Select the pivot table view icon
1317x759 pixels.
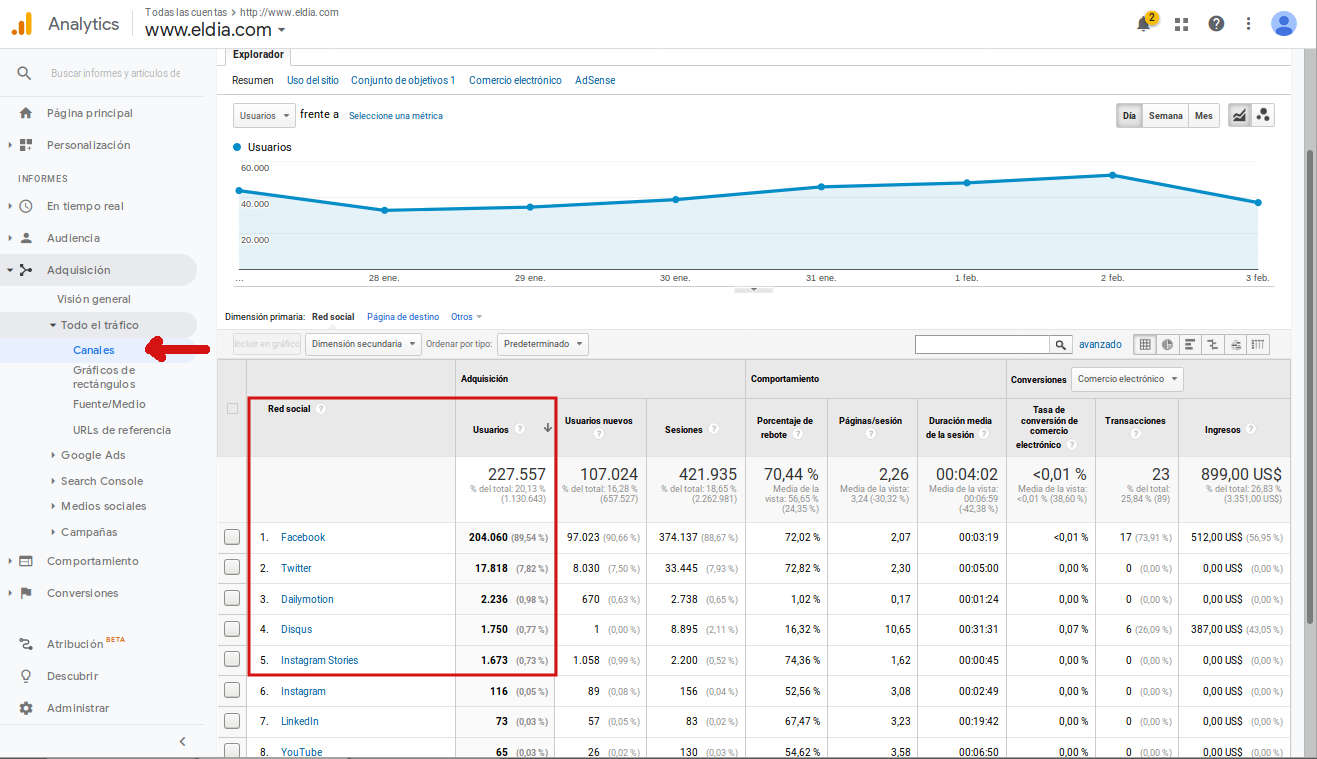(1259, 344)
